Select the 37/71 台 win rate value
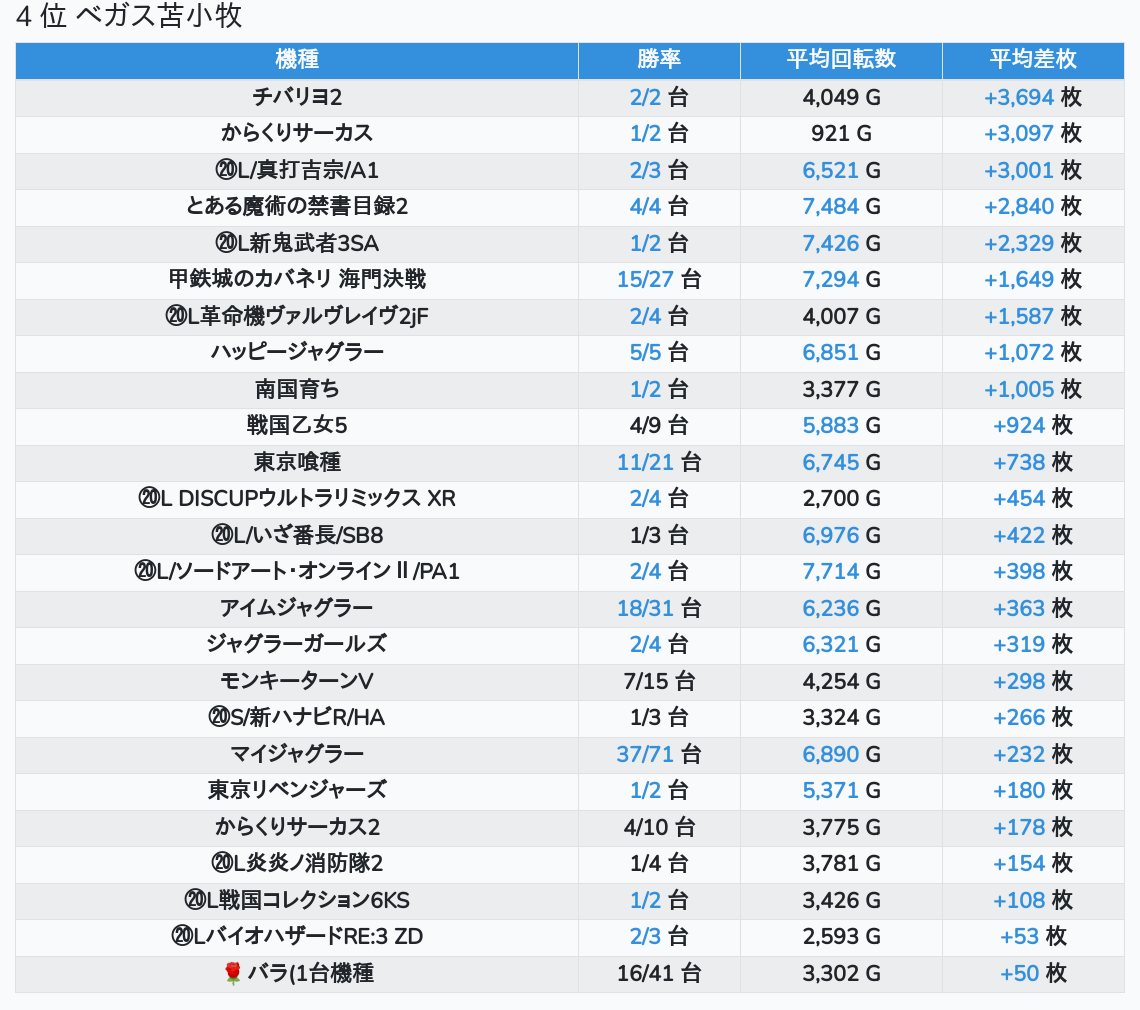Image resolution: width=1140 pixels, height=1010 pixels. tap(659, 755)
